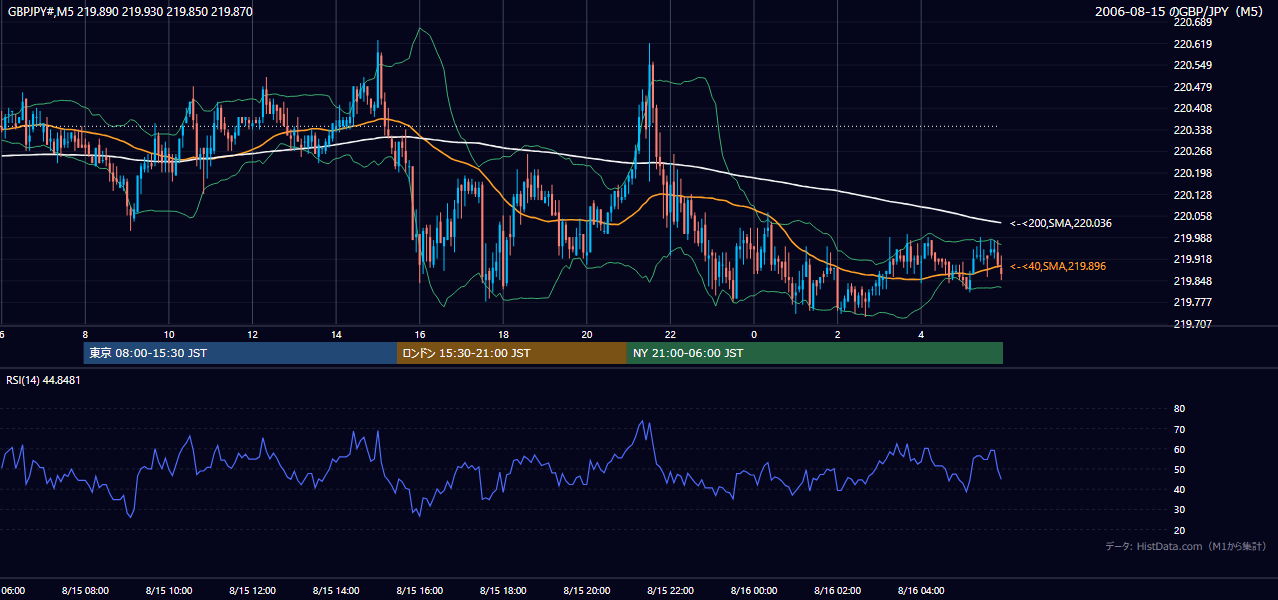Image resolution: width=1278 pixels, height=600 pixels.
Task: Click price axis value 219.988
Action: (x=1192, y=237)
